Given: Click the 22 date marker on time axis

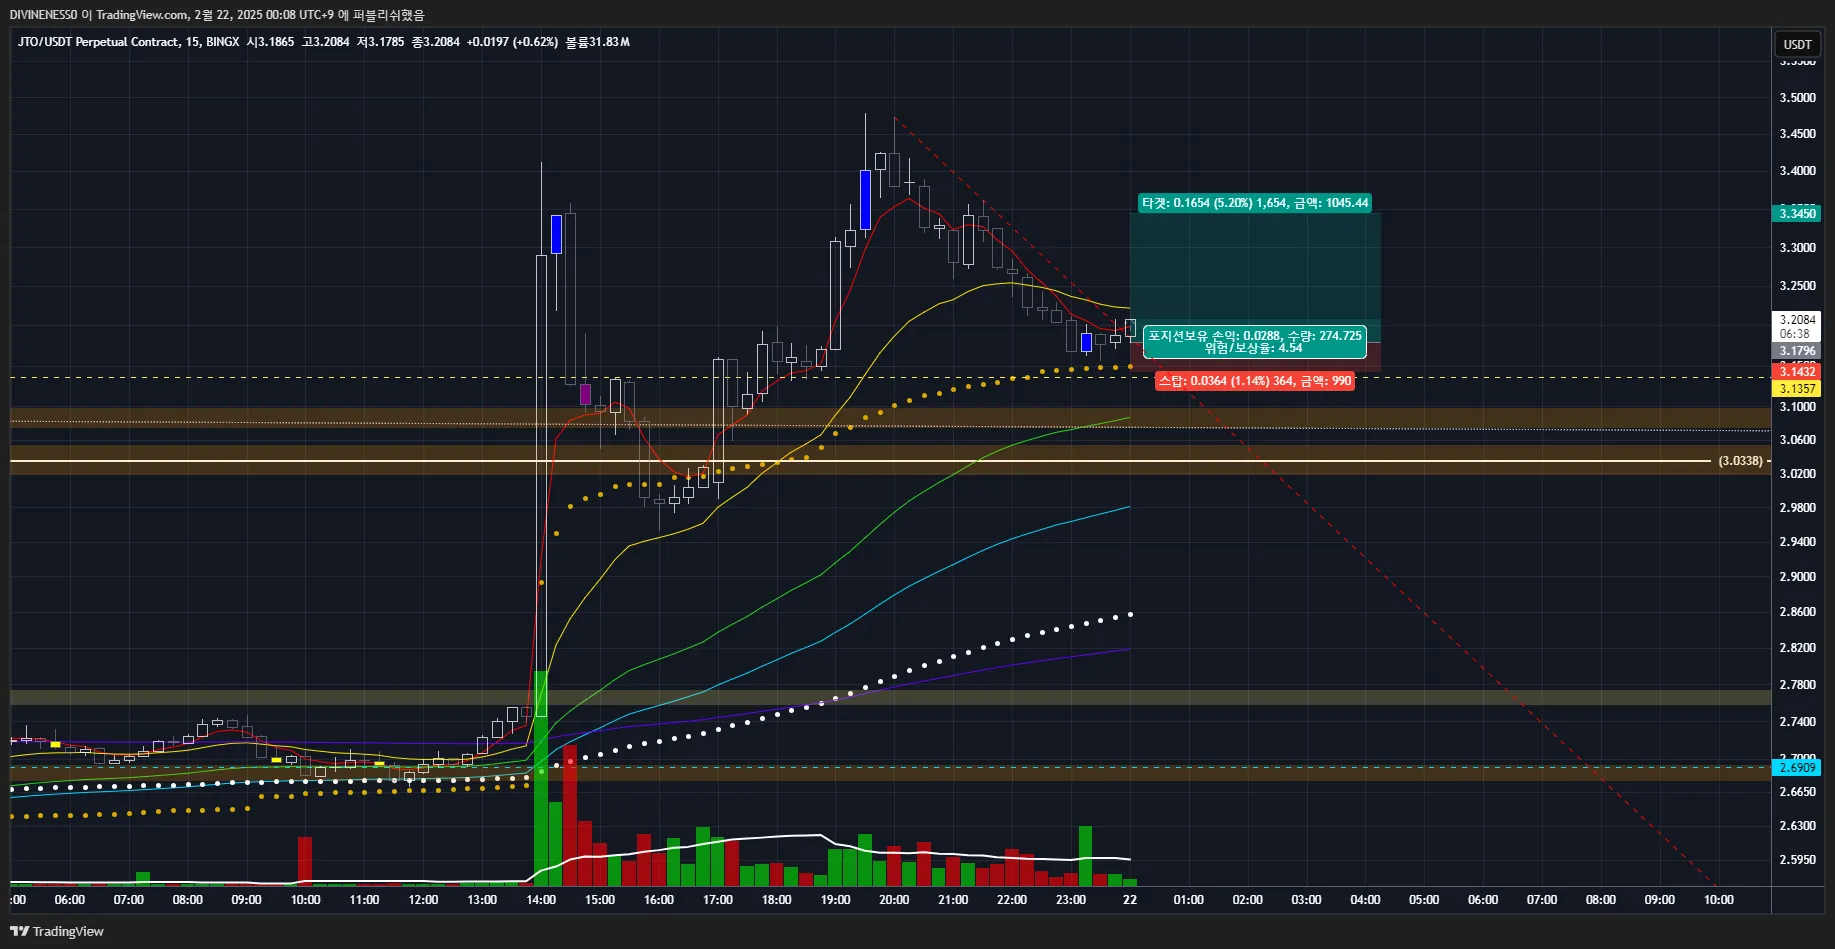Looking at the screenshot, I should [1130, 900].
